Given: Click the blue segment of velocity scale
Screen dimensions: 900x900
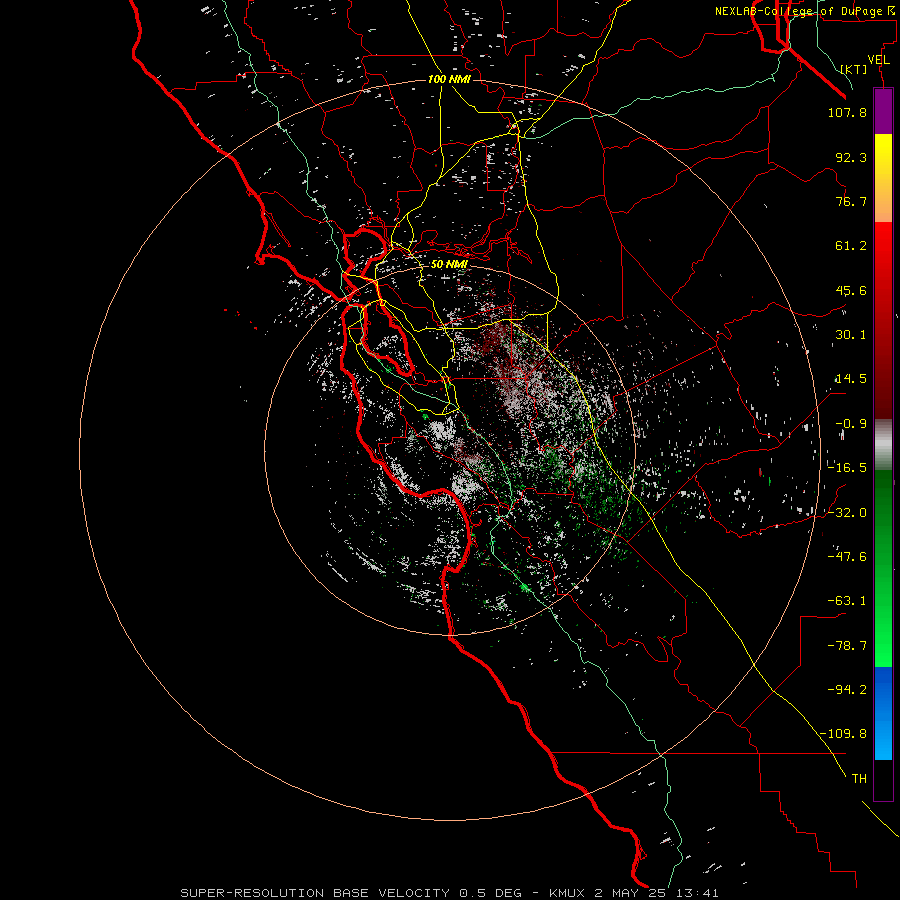Looking at the screenshot, I should 883,713.
